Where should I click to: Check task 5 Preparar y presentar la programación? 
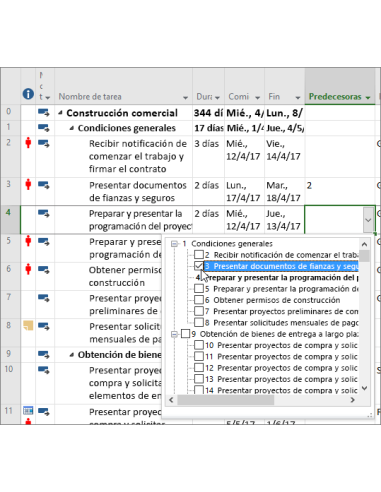coord(199,289)
